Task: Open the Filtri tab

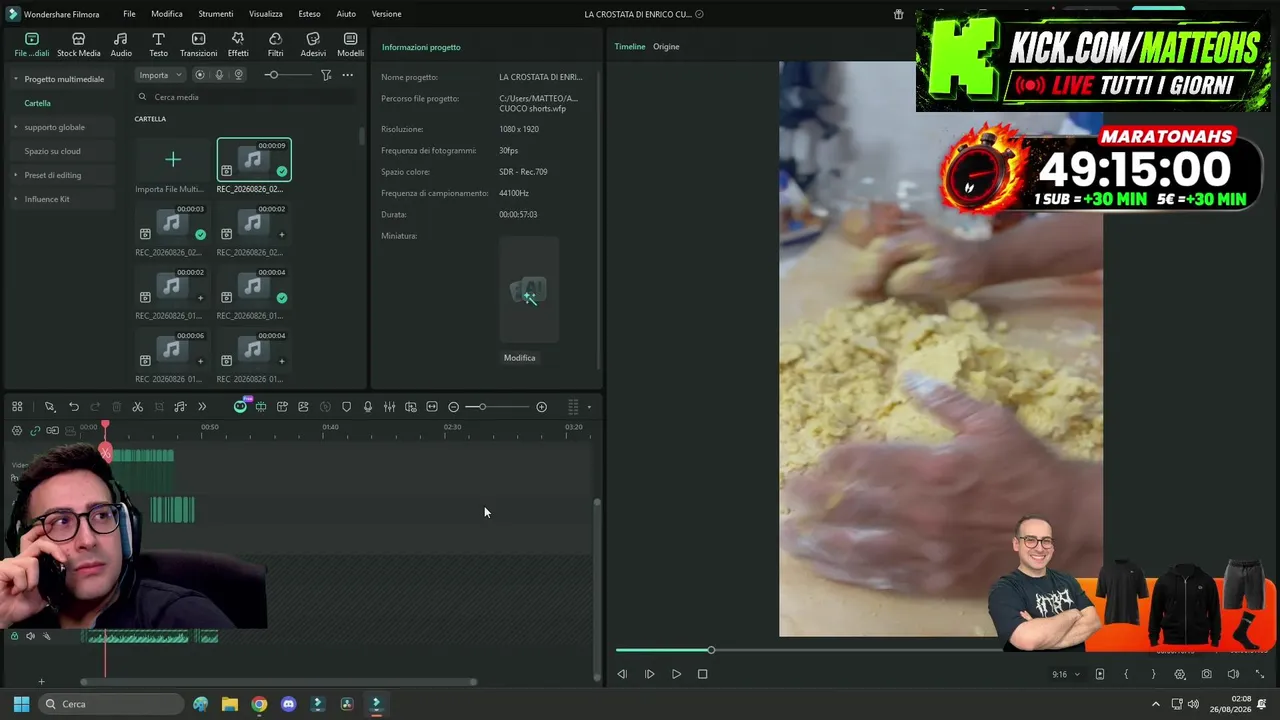Action: (275, 45)
